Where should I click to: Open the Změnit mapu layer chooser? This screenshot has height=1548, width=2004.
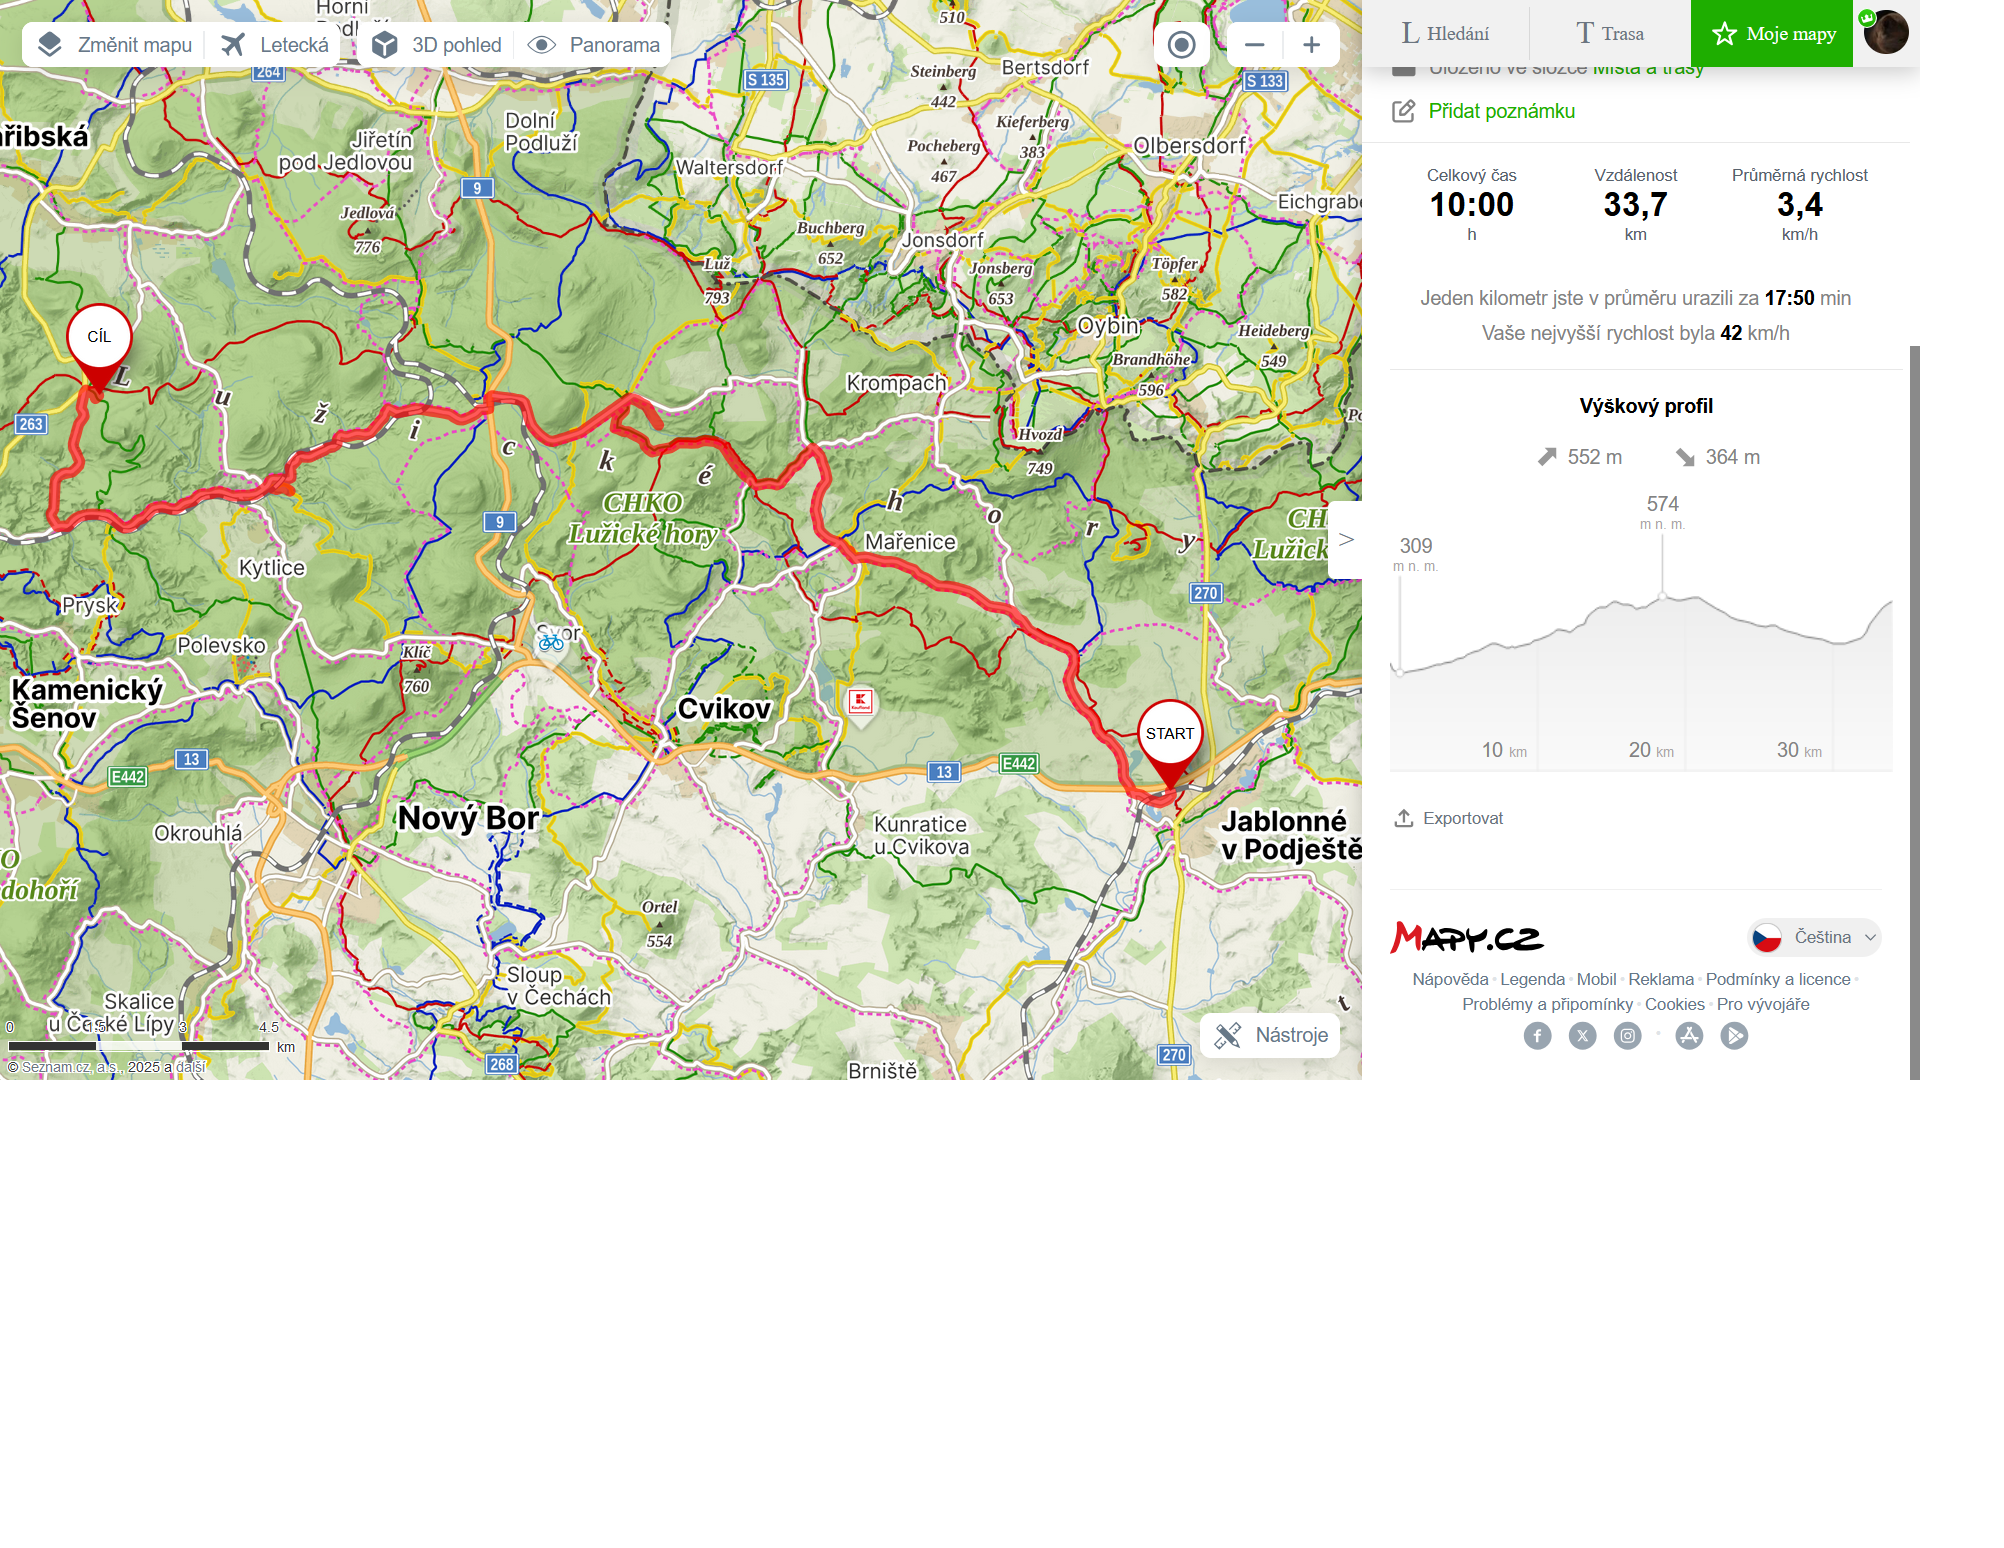115,45
